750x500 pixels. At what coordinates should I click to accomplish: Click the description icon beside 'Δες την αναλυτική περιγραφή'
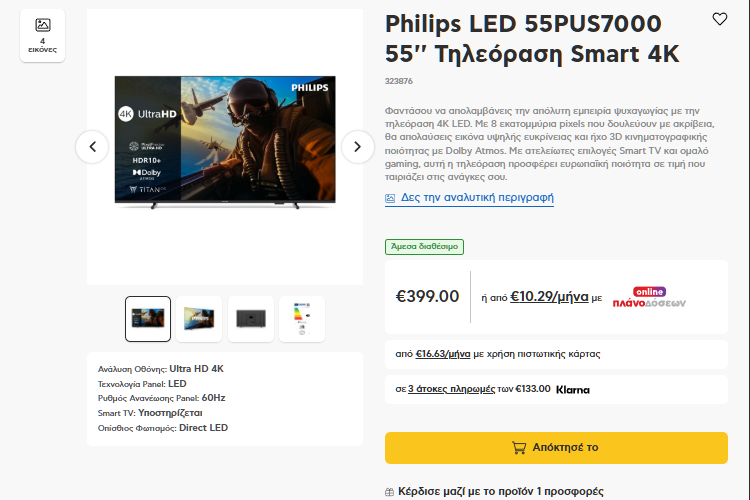pos(390,198)
